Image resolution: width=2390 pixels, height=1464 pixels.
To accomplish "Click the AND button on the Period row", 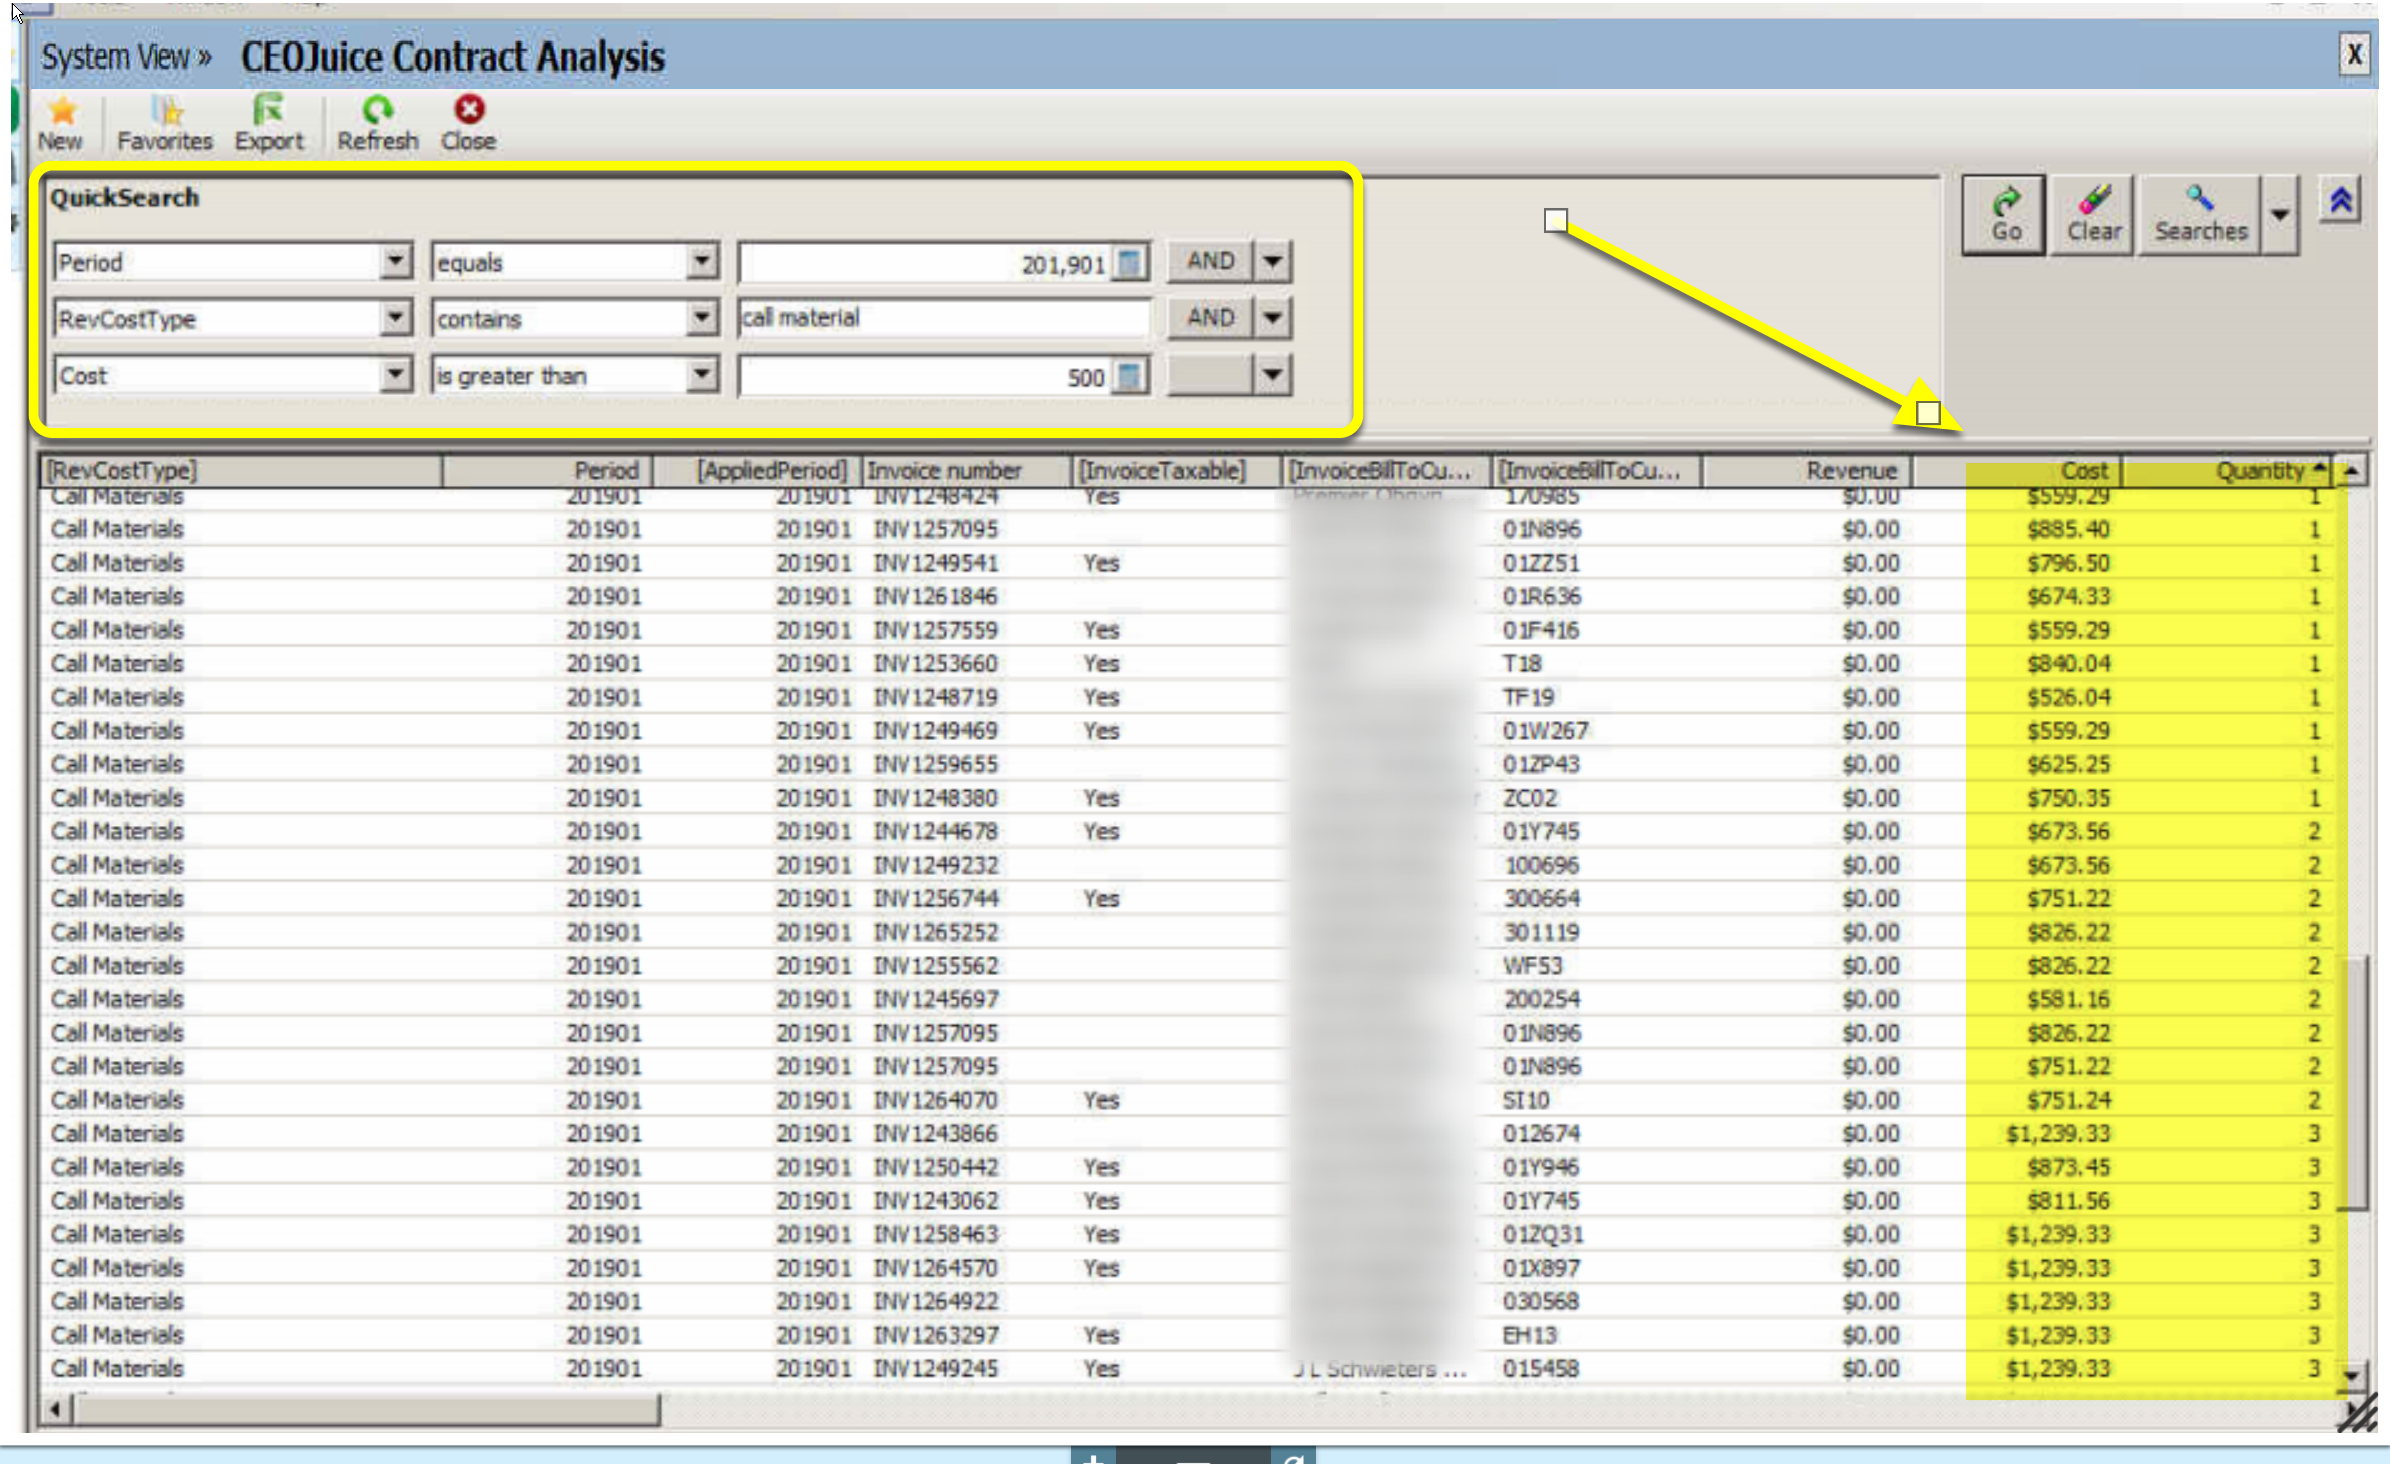I will pos(1210,262).
